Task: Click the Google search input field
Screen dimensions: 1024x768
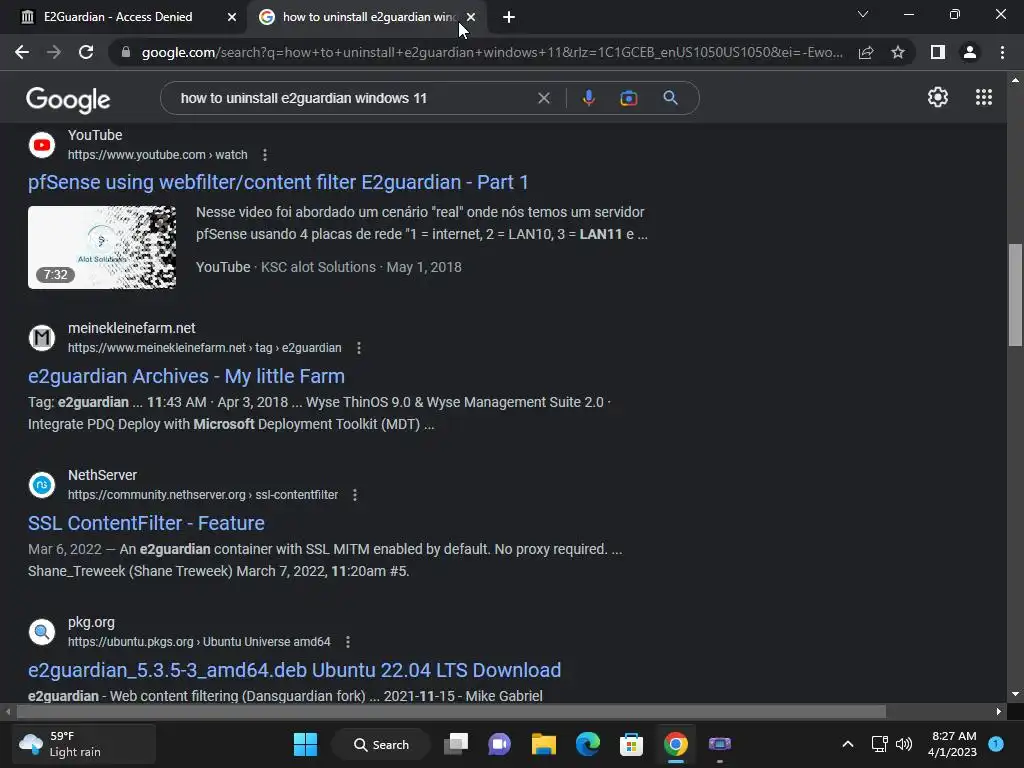Action: click(x=353, y=98)
